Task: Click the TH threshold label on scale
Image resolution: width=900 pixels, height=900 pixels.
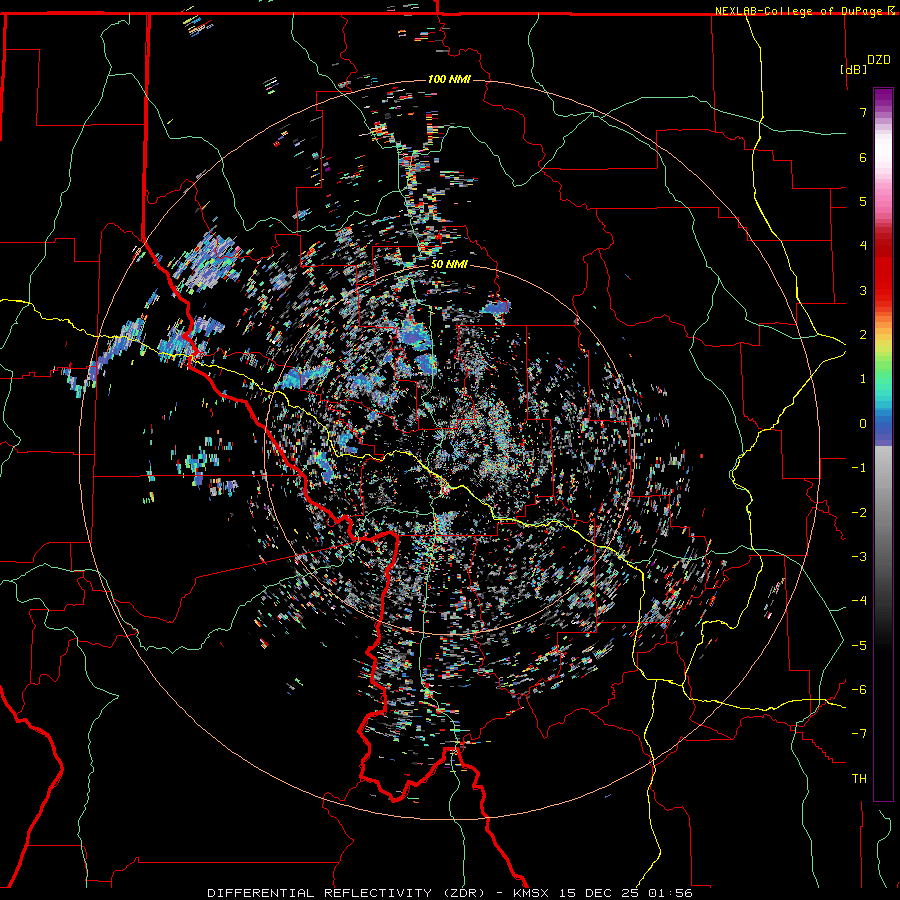Action: pos(859,779)
